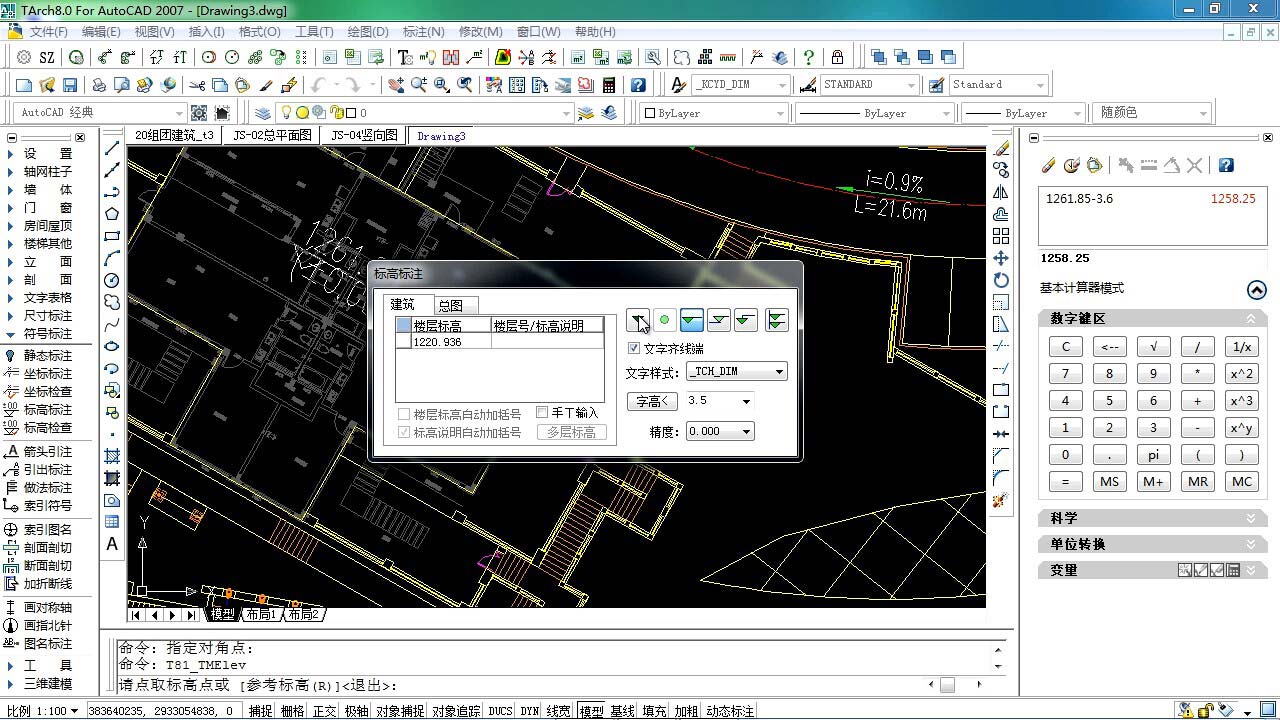Open the 标注(N) menu
Image resolution: width=1280 pixels, height=720 pixels.
click(x=423, y=31)
